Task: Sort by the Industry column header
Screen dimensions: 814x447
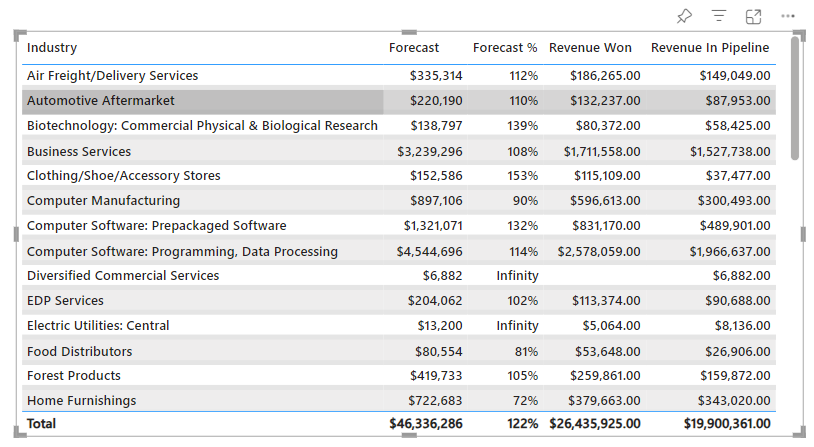Action: [52, 48]
